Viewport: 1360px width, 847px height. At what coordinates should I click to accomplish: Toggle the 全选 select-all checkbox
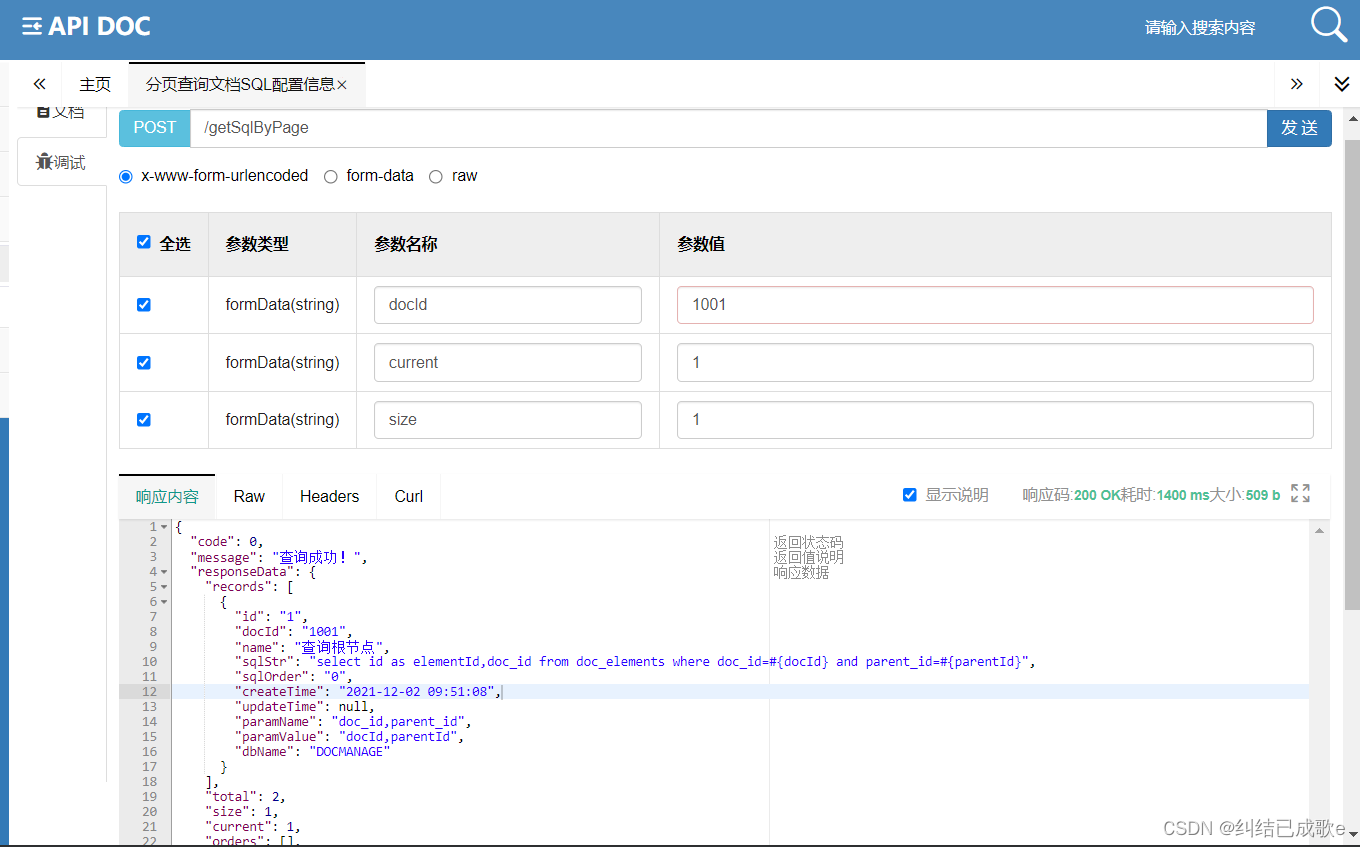[144, 242]
